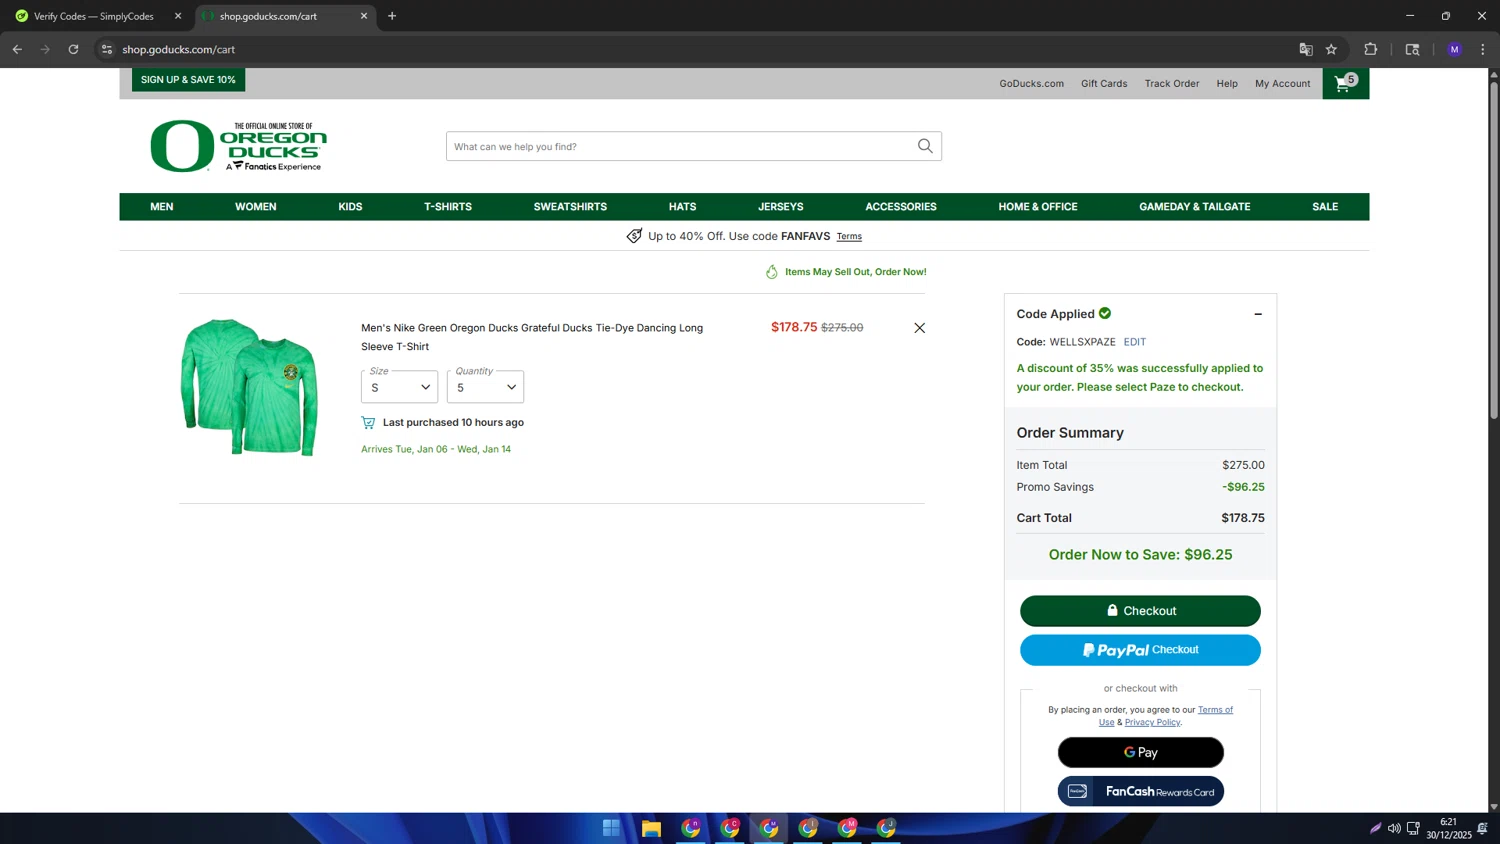Image resolution: width=1500 pixels, height=844 pixels.
Task: Open the Quantity dropdown showing 5
Action: pyautogui.click(x=485, y=386)
